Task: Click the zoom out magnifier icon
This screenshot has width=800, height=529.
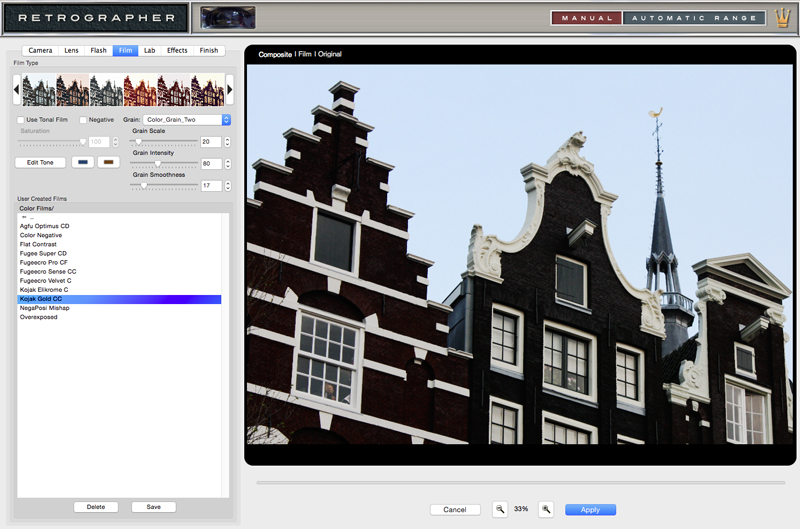Action: (500, 509)
